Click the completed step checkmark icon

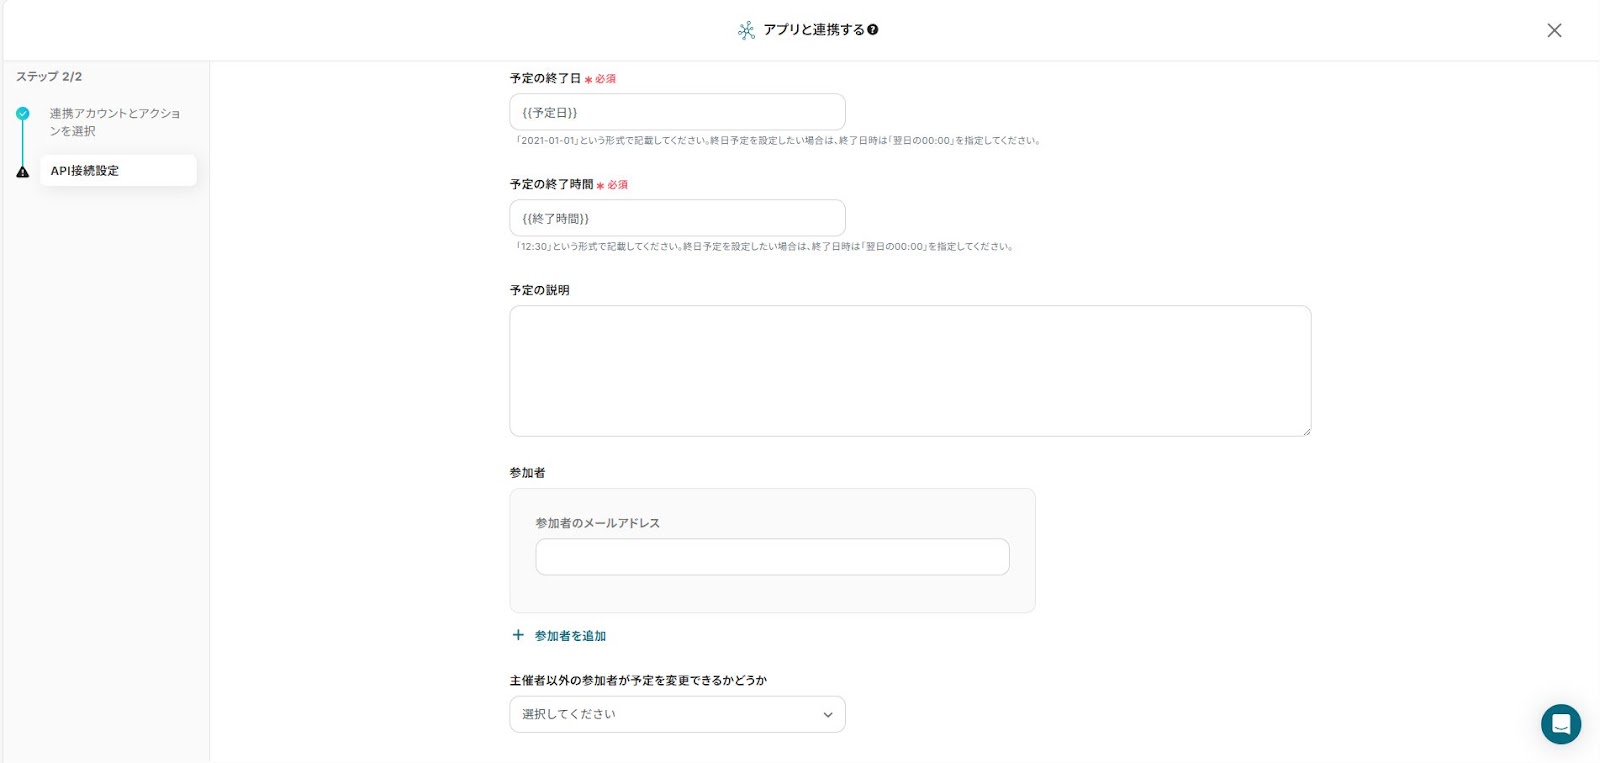23,113
